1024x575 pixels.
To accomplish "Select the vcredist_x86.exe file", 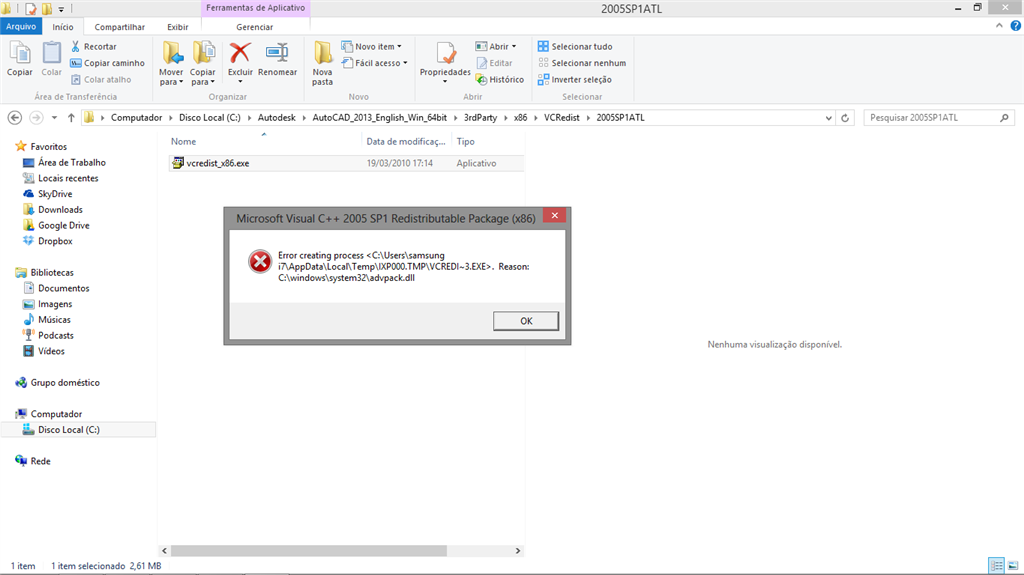I will click(x=346, y=163).
